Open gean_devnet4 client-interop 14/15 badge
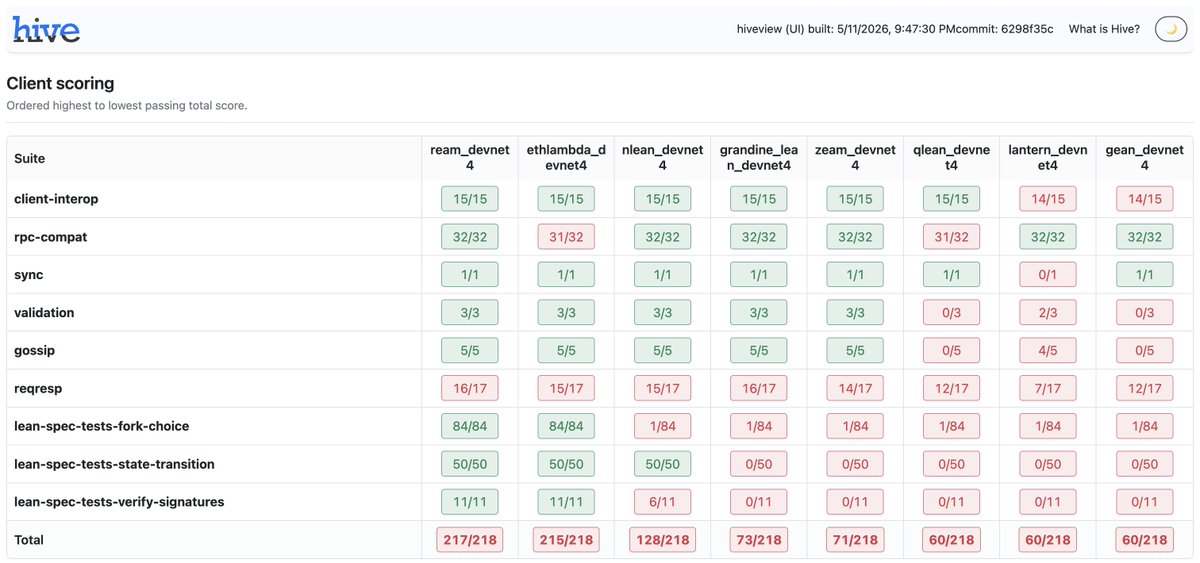This screenshot has width=1200, height=563. click(1144, 199)
